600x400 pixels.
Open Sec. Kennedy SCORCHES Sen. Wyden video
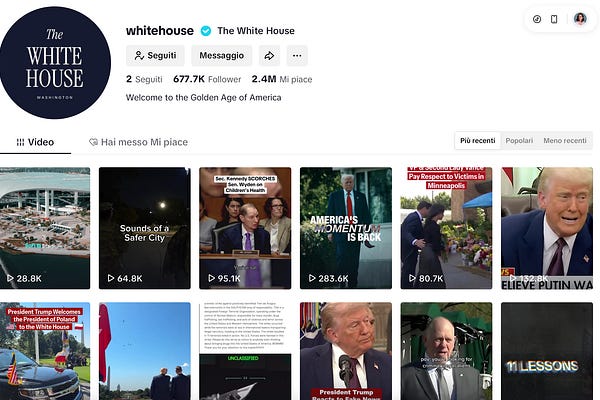click(245, 228)
